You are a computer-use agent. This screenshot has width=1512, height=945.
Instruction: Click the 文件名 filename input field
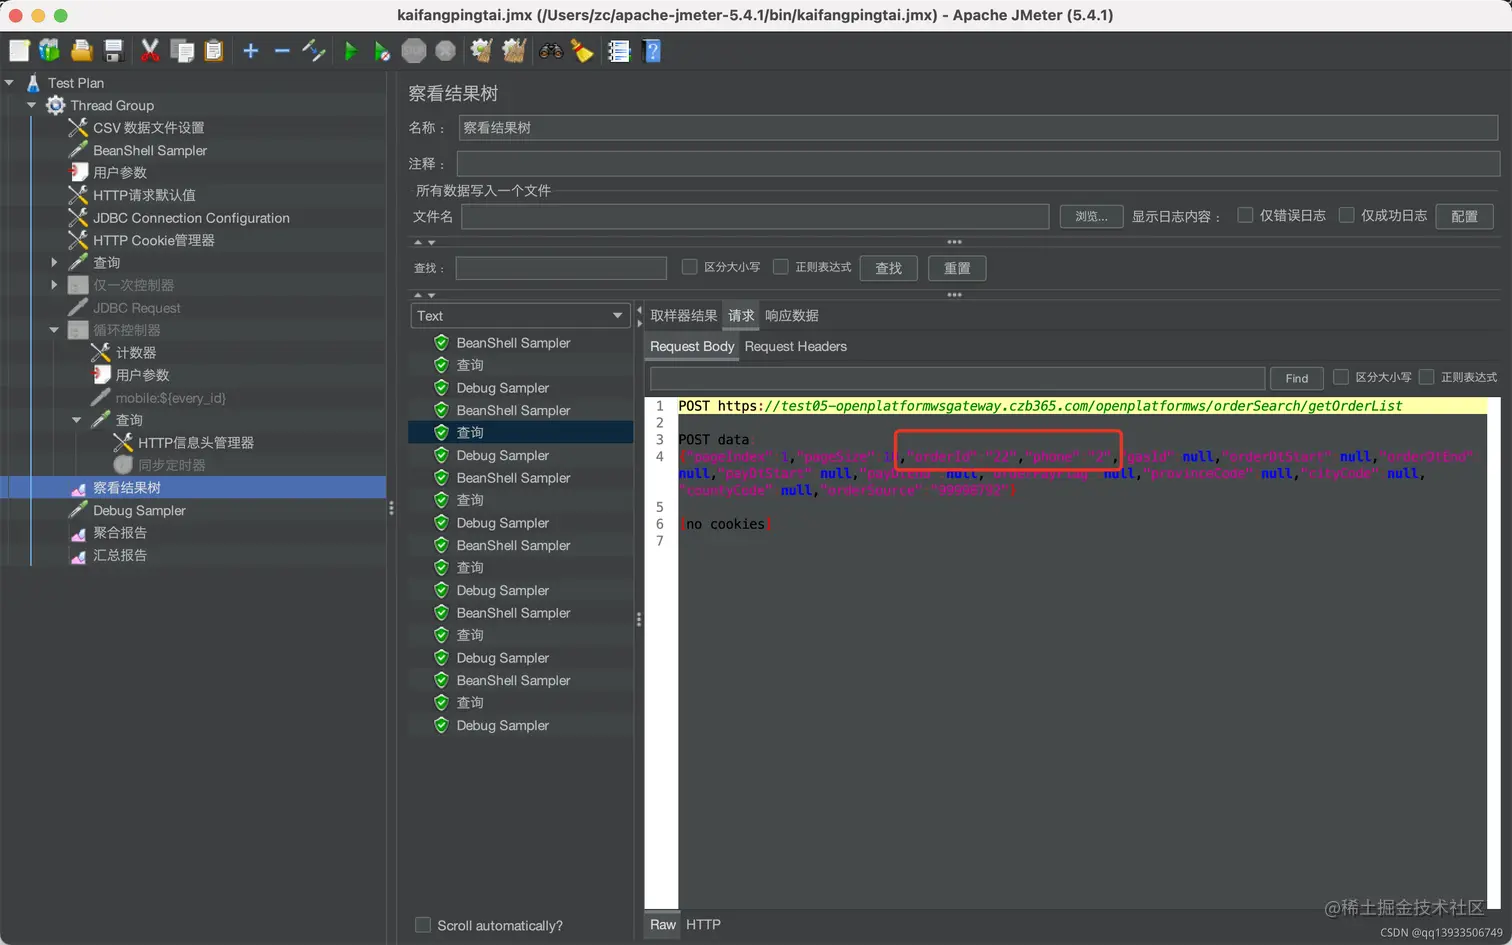(x=755, y=216)
